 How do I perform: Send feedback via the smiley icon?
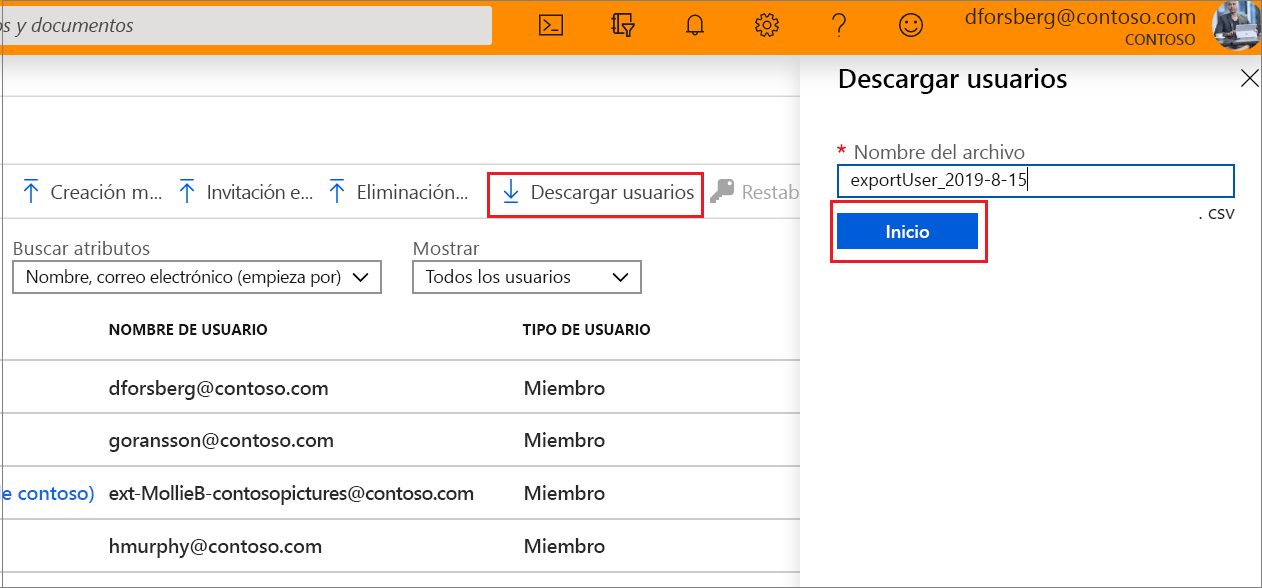(x=911, y=25)
